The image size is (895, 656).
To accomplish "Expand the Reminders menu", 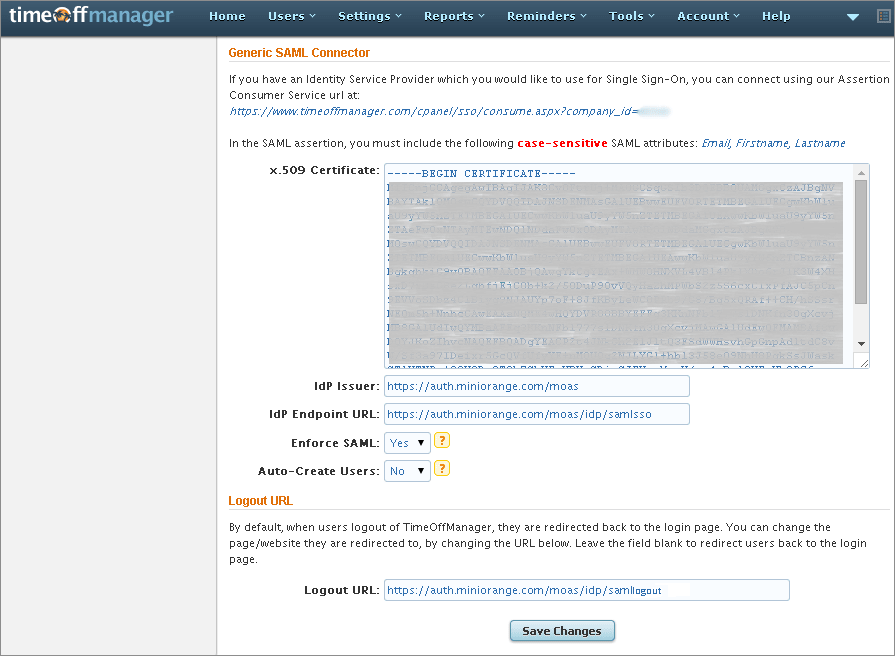I will pos(546,16).
